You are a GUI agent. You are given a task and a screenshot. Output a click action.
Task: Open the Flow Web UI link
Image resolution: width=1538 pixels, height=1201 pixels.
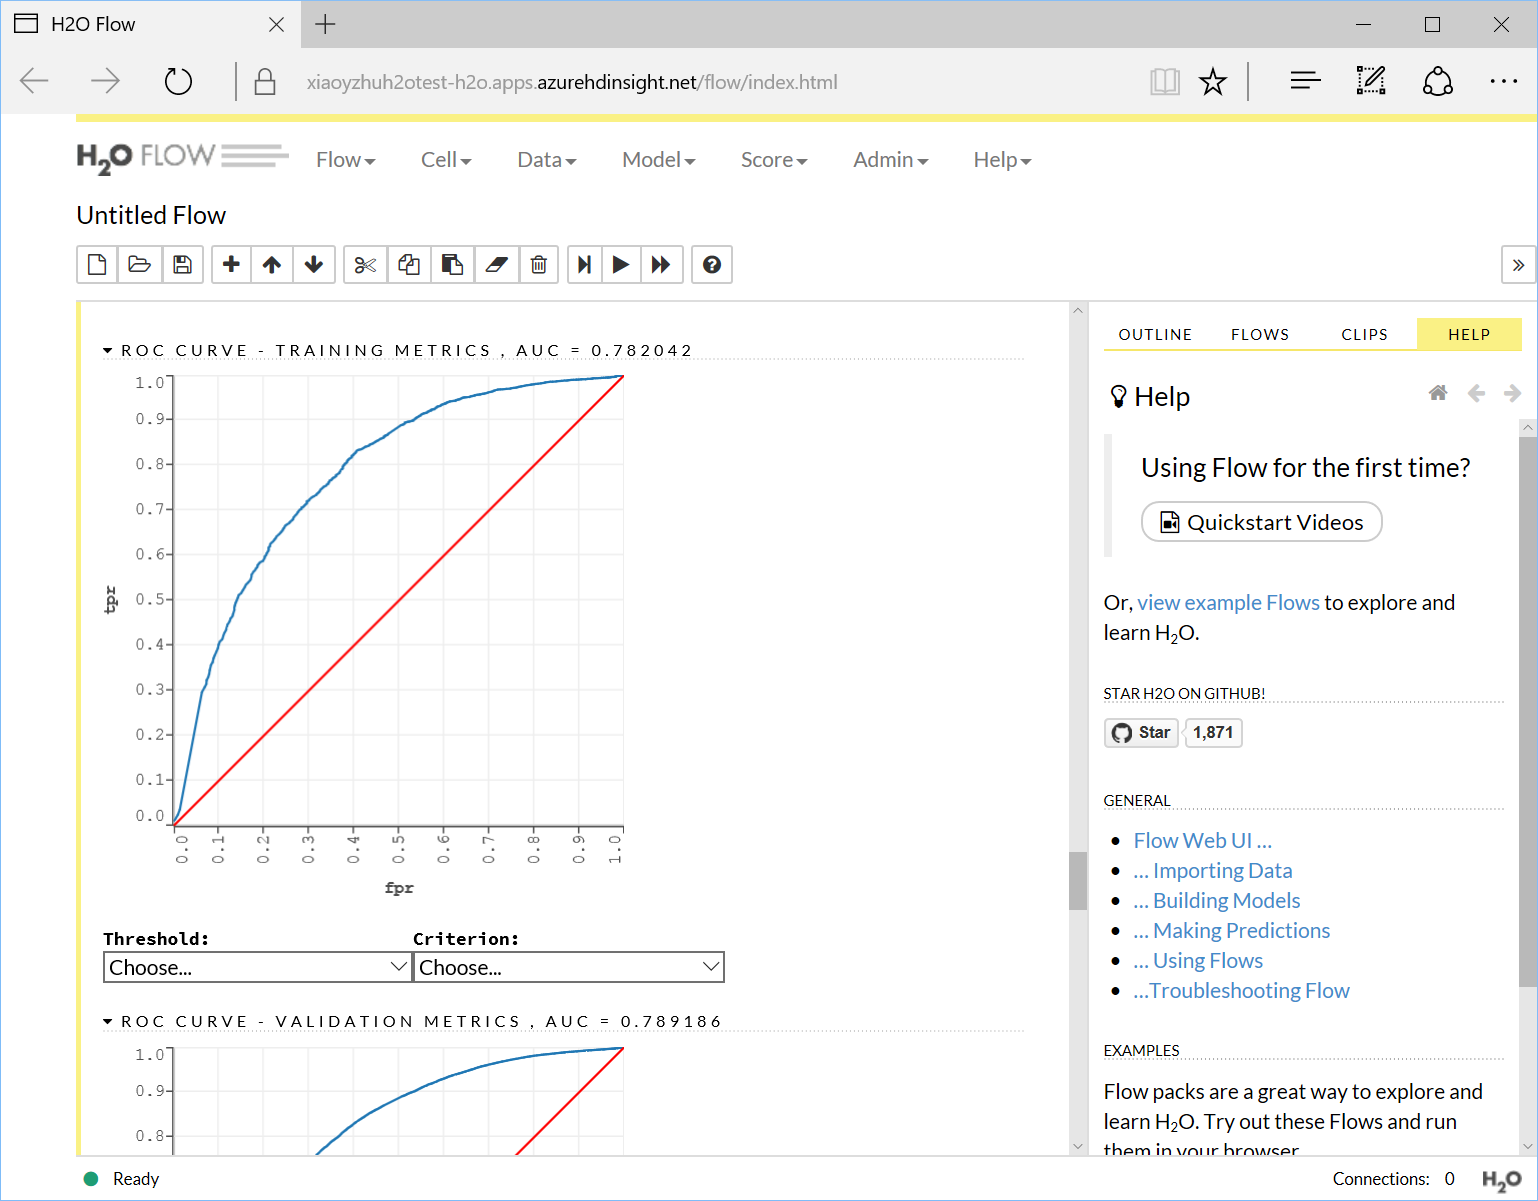tap(1202, 841)
